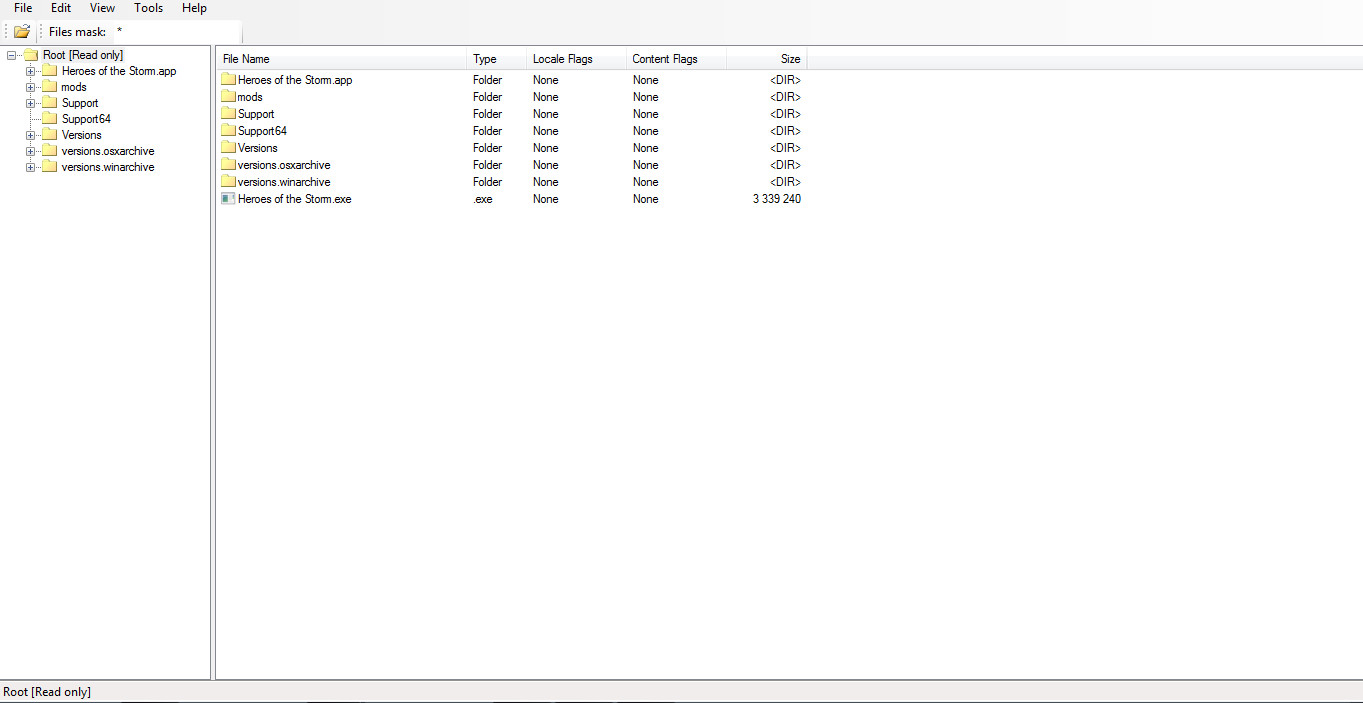This screenshot has height=703, width=1363.
Task: Click Versions folder icon in file list
Action: click(x=228, y=148)
